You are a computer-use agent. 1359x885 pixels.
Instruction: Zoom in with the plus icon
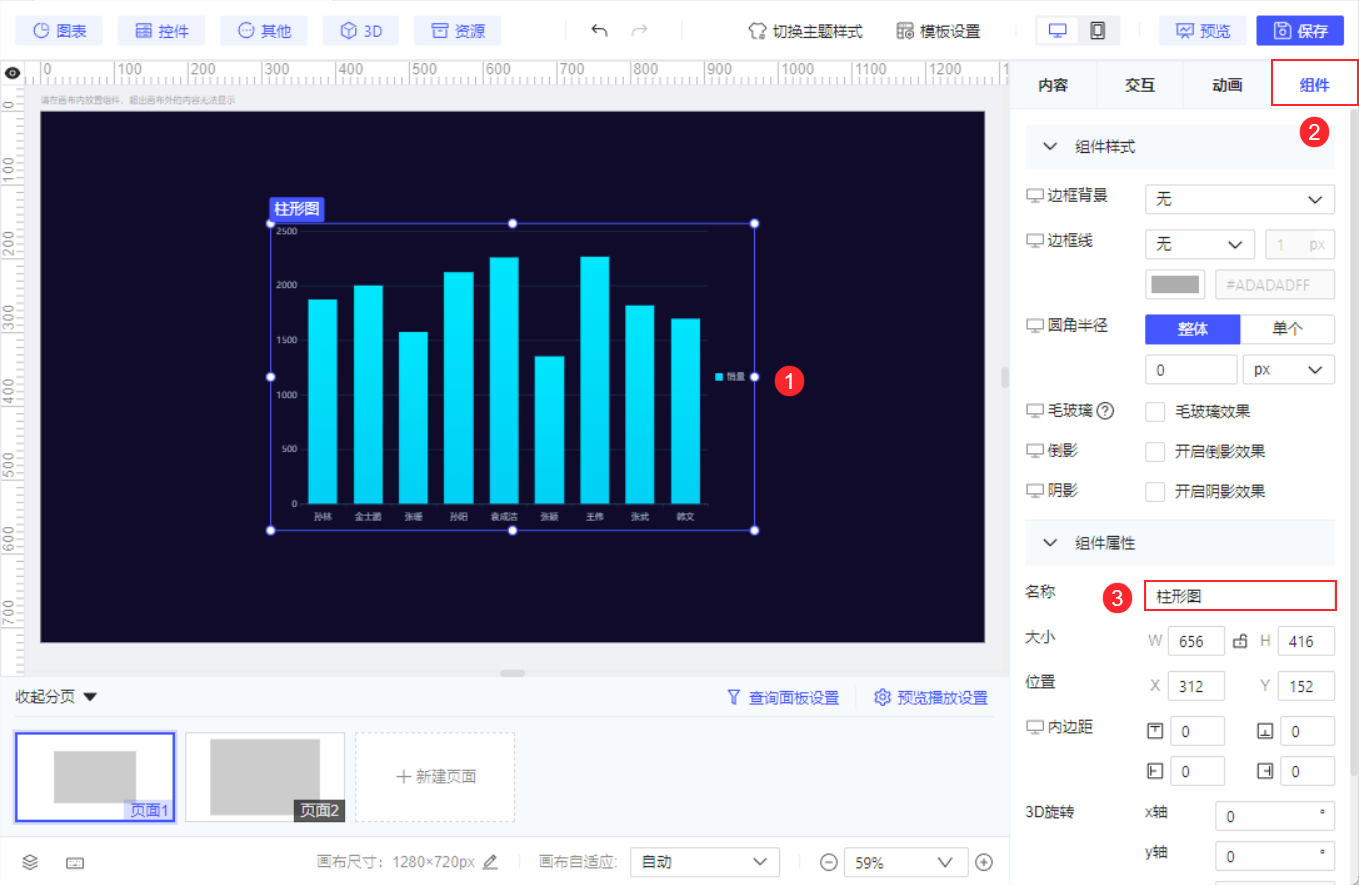984,862
